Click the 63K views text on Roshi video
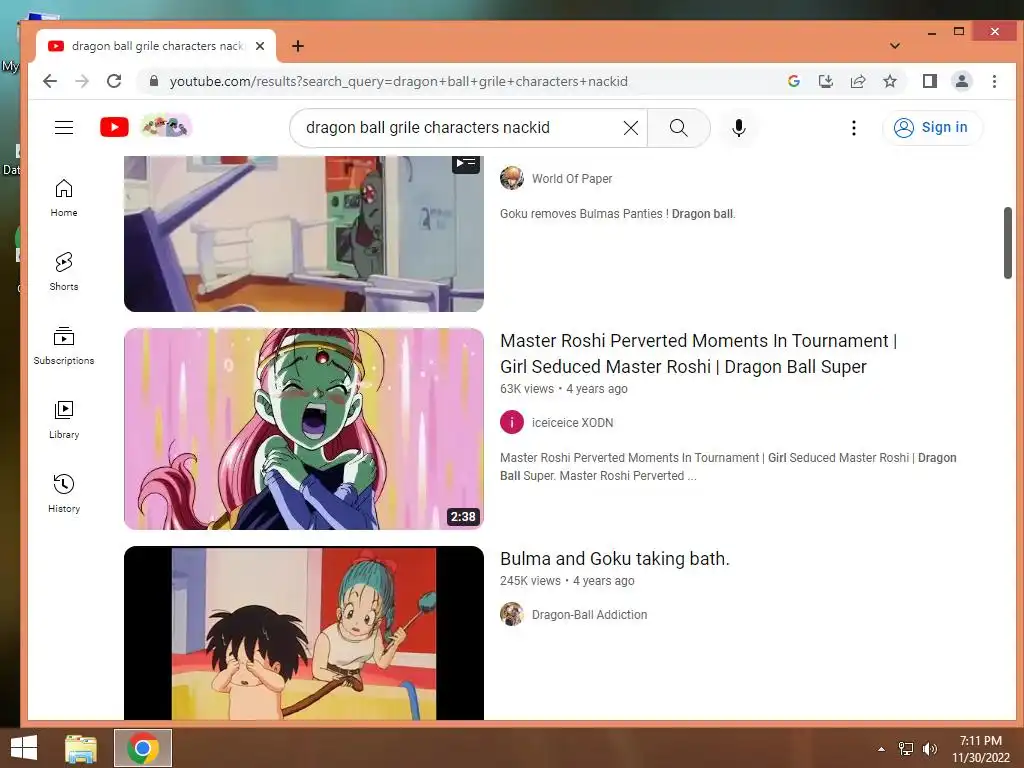 [x=526, y=389]
